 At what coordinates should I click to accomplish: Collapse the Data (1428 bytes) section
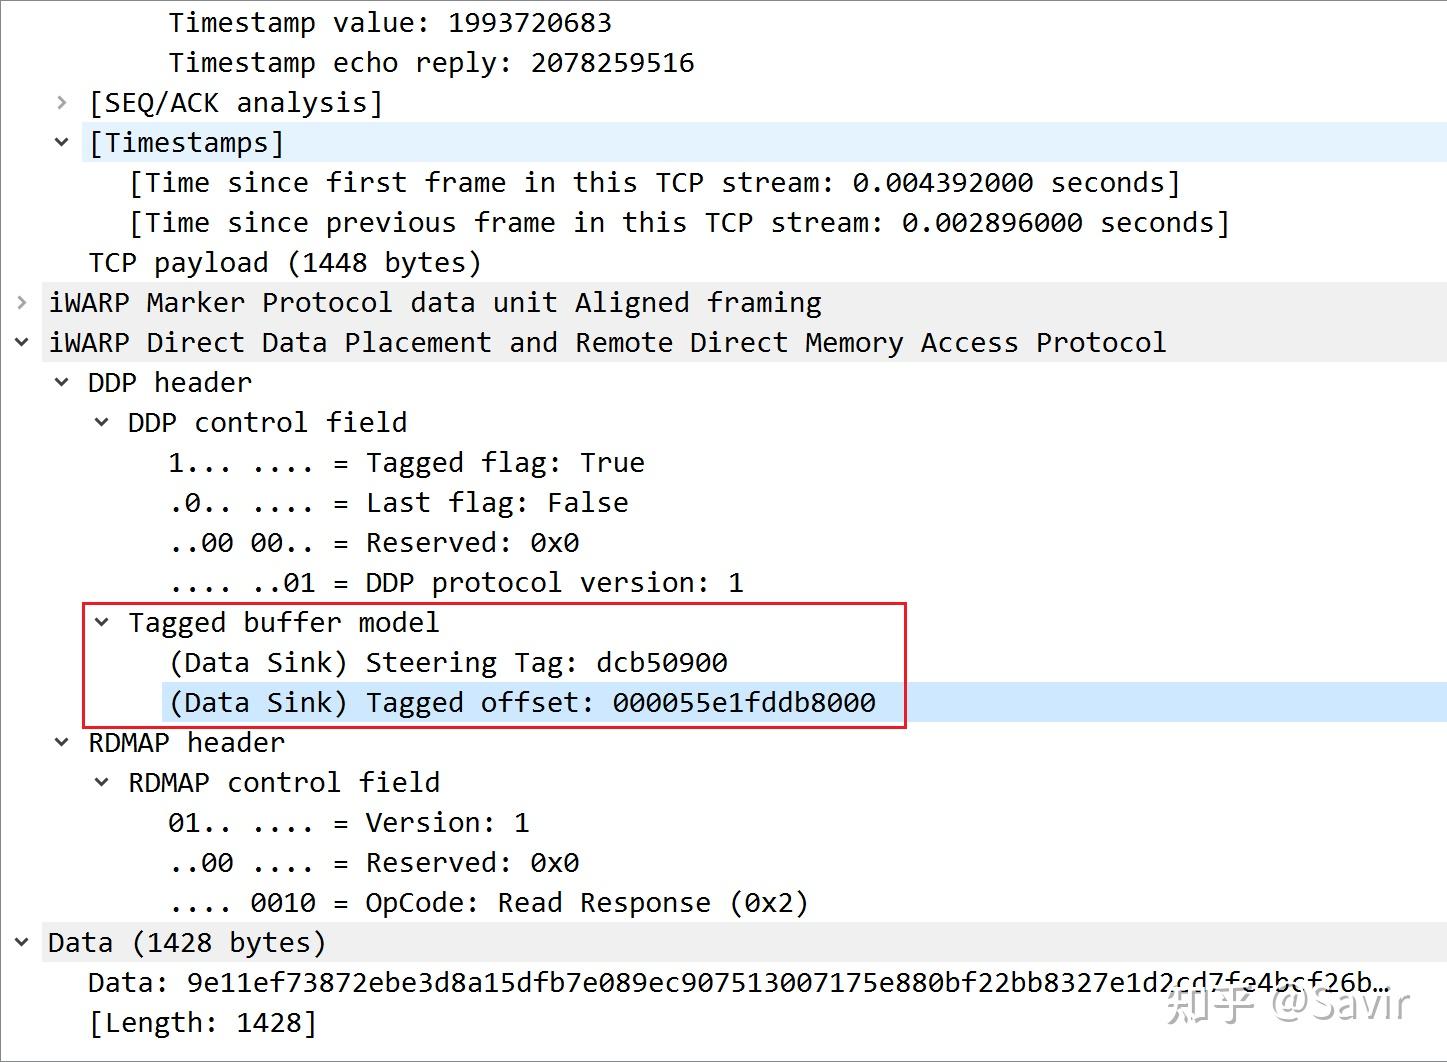pyautogui.click(x=22, y=942)
